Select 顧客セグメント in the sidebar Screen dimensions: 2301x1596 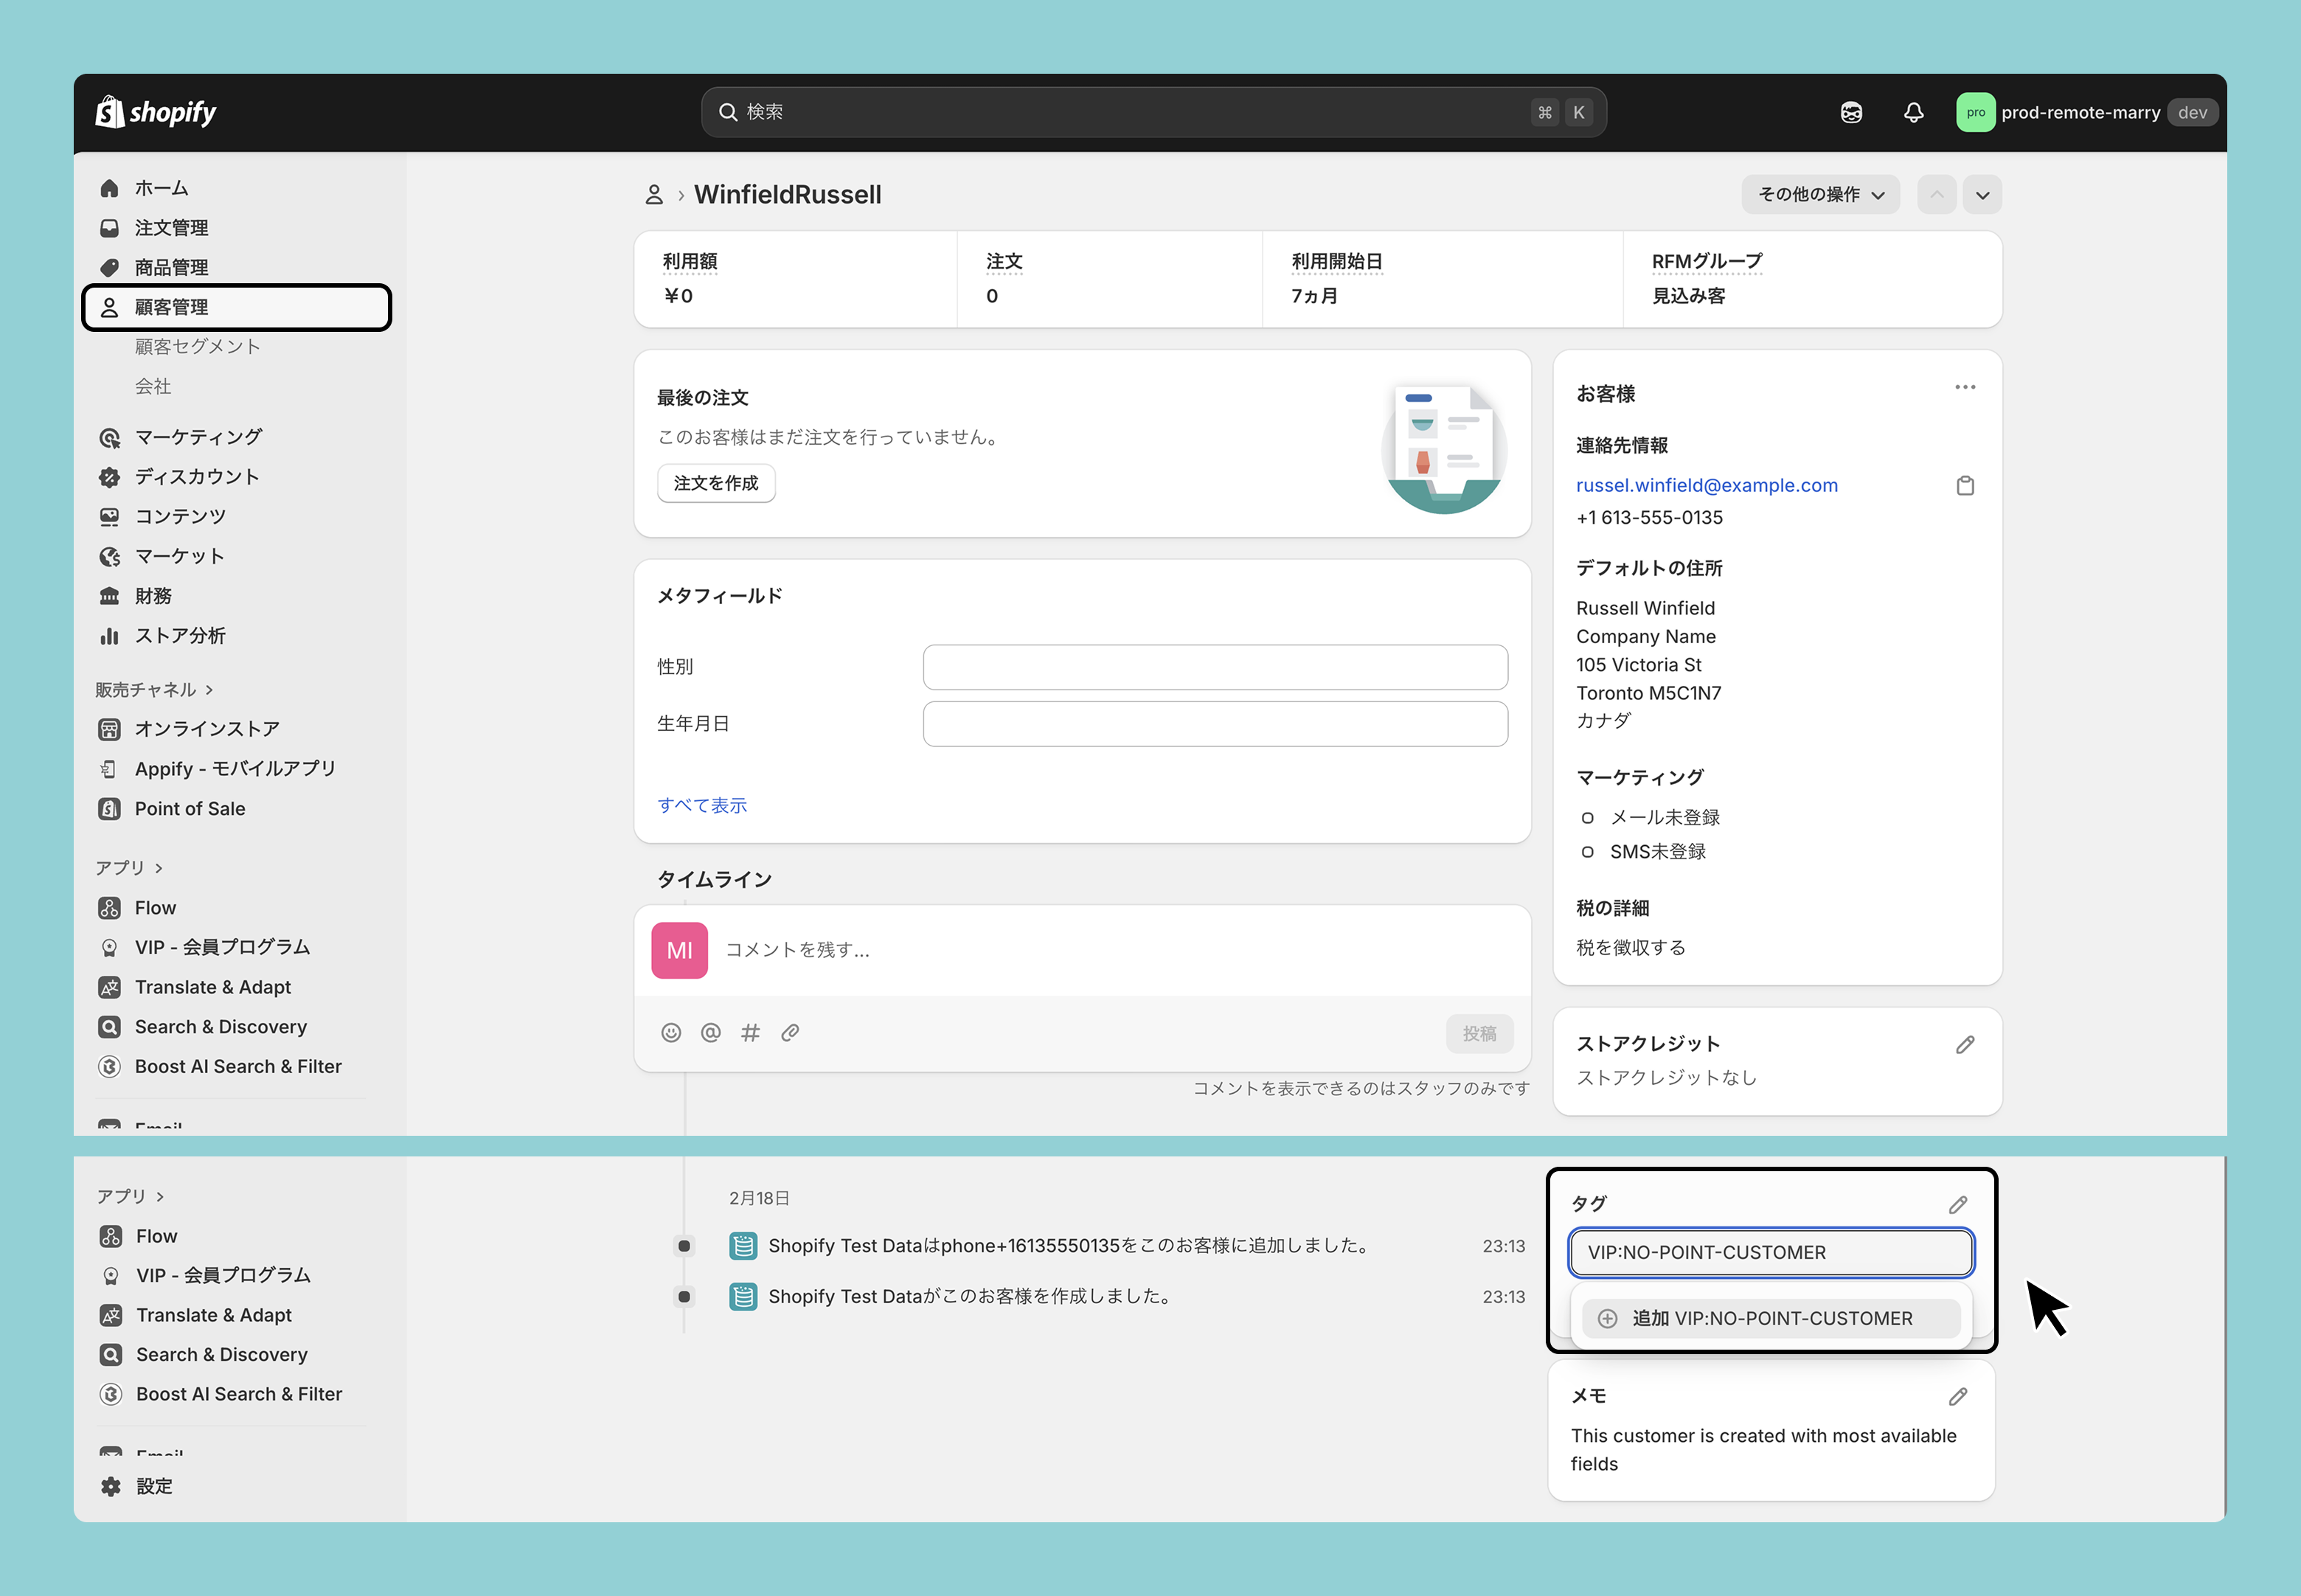click(198, 347)
